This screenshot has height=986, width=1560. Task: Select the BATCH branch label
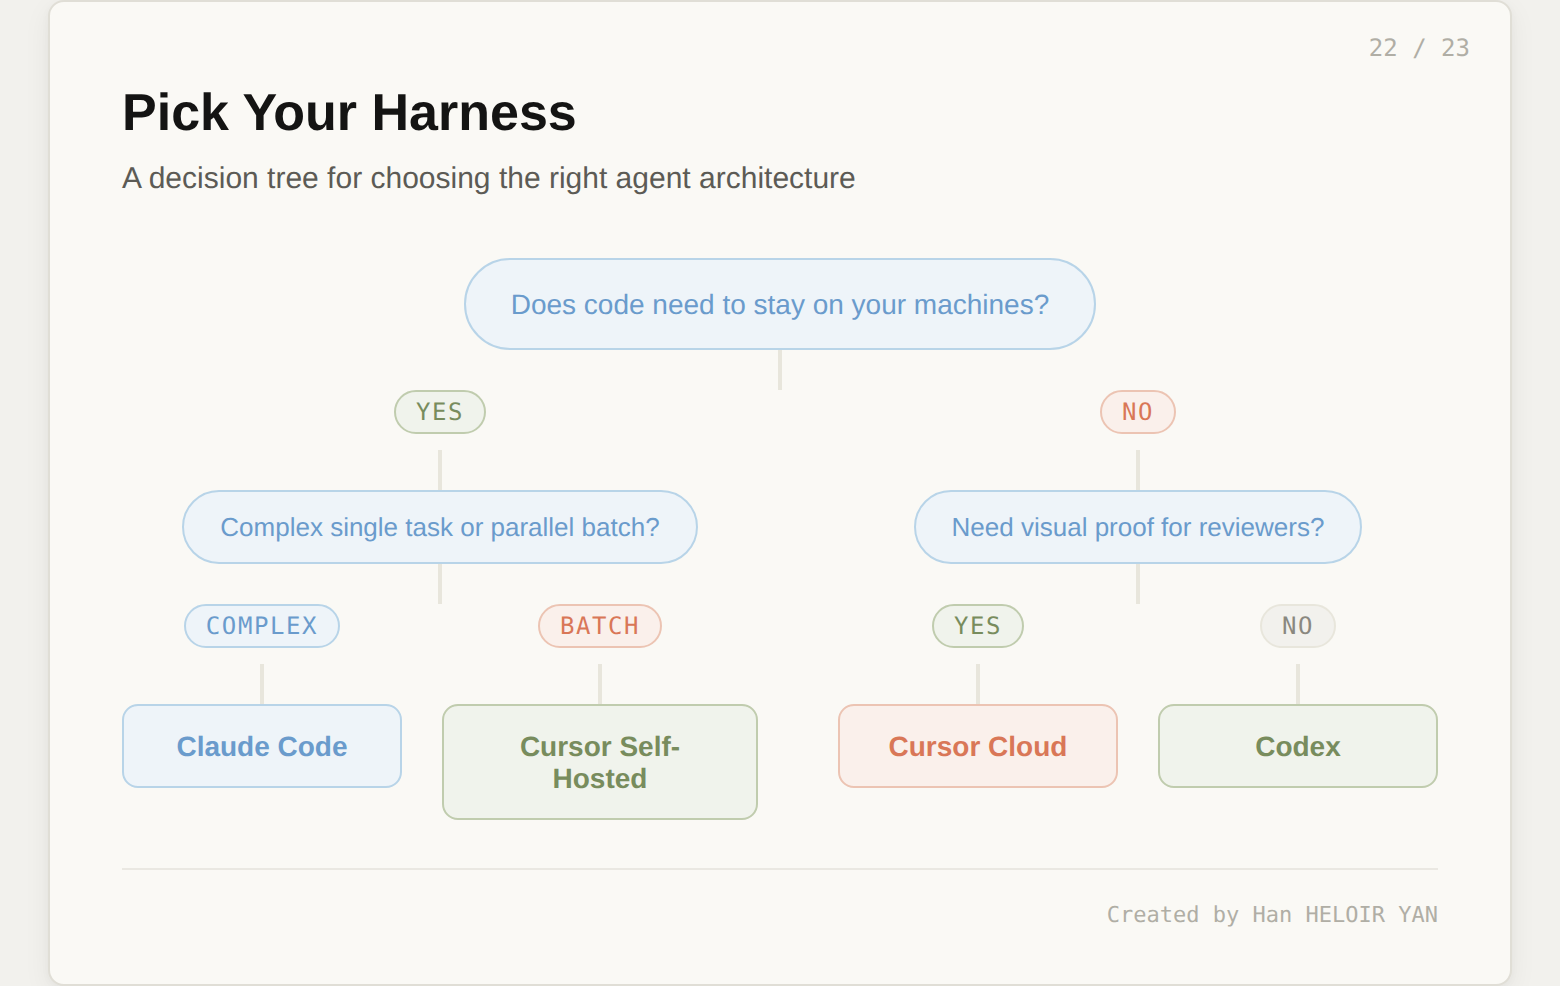click(600, 626)
